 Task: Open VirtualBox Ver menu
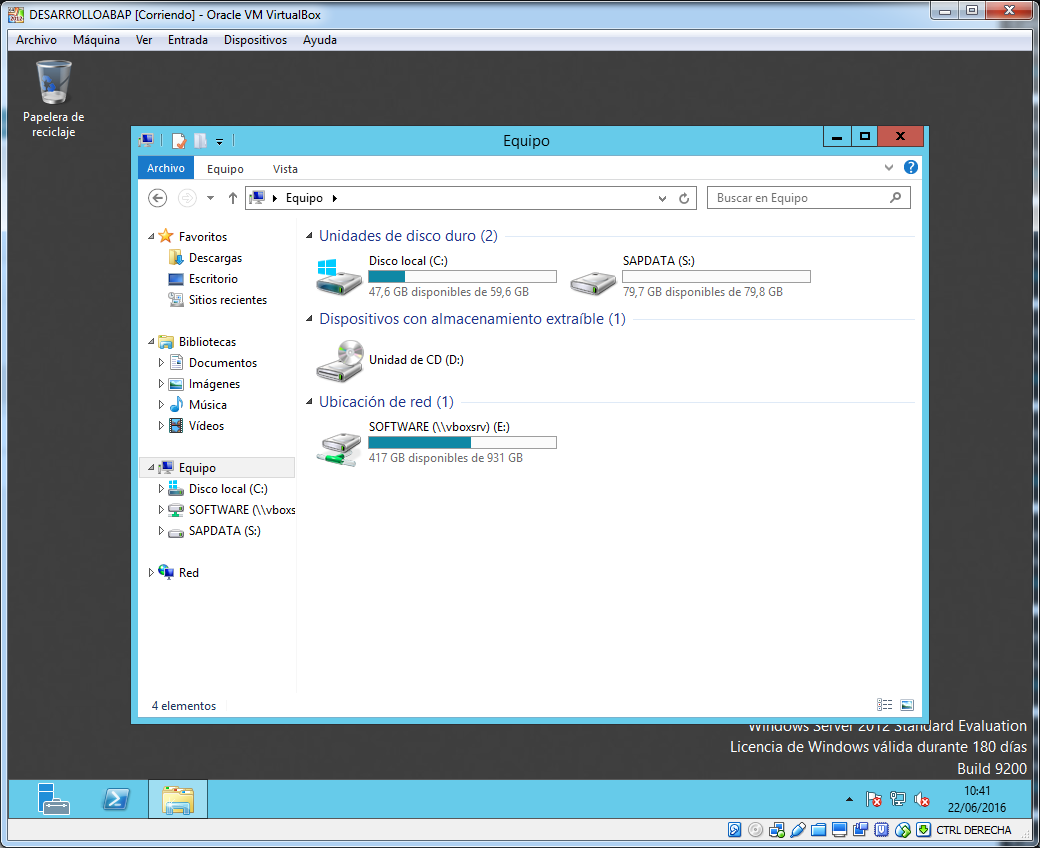pyautogui.click(x=144, y=40)
